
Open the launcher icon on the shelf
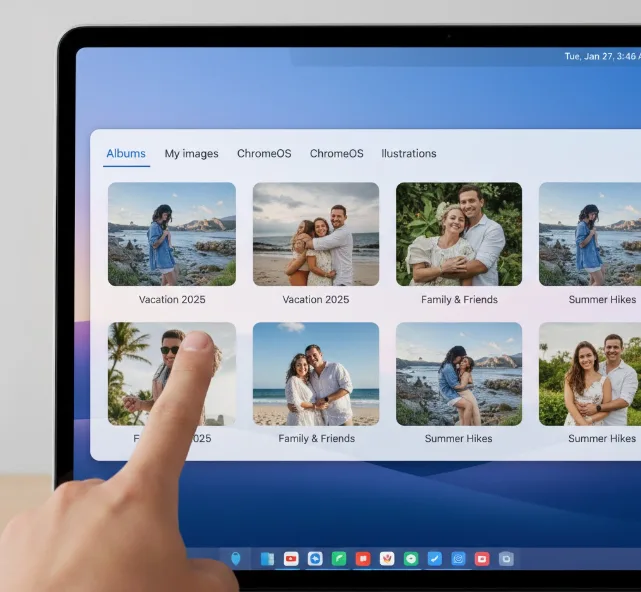(236, 558)
